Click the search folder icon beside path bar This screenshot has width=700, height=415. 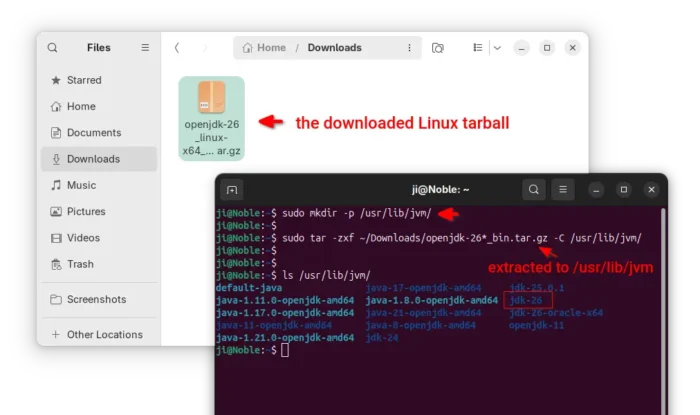point(438,47)
